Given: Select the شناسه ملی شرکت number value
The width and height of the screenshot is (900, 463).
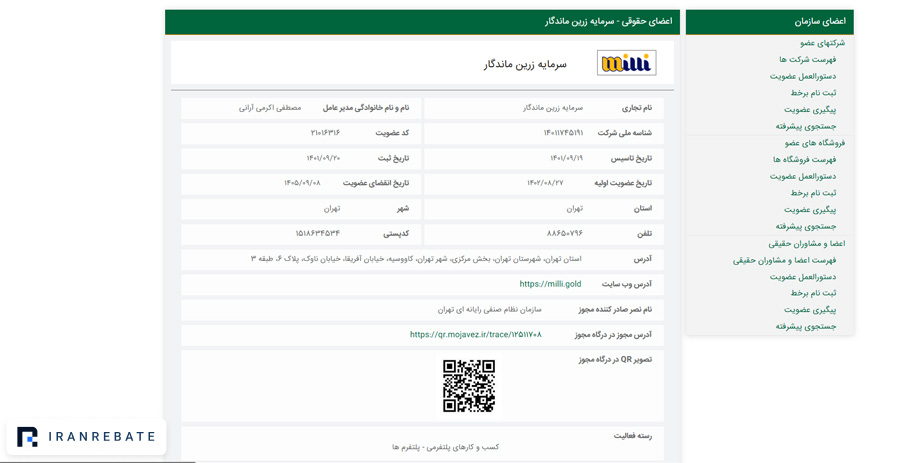Looking at the screenshot, I should tap(563, 133).
